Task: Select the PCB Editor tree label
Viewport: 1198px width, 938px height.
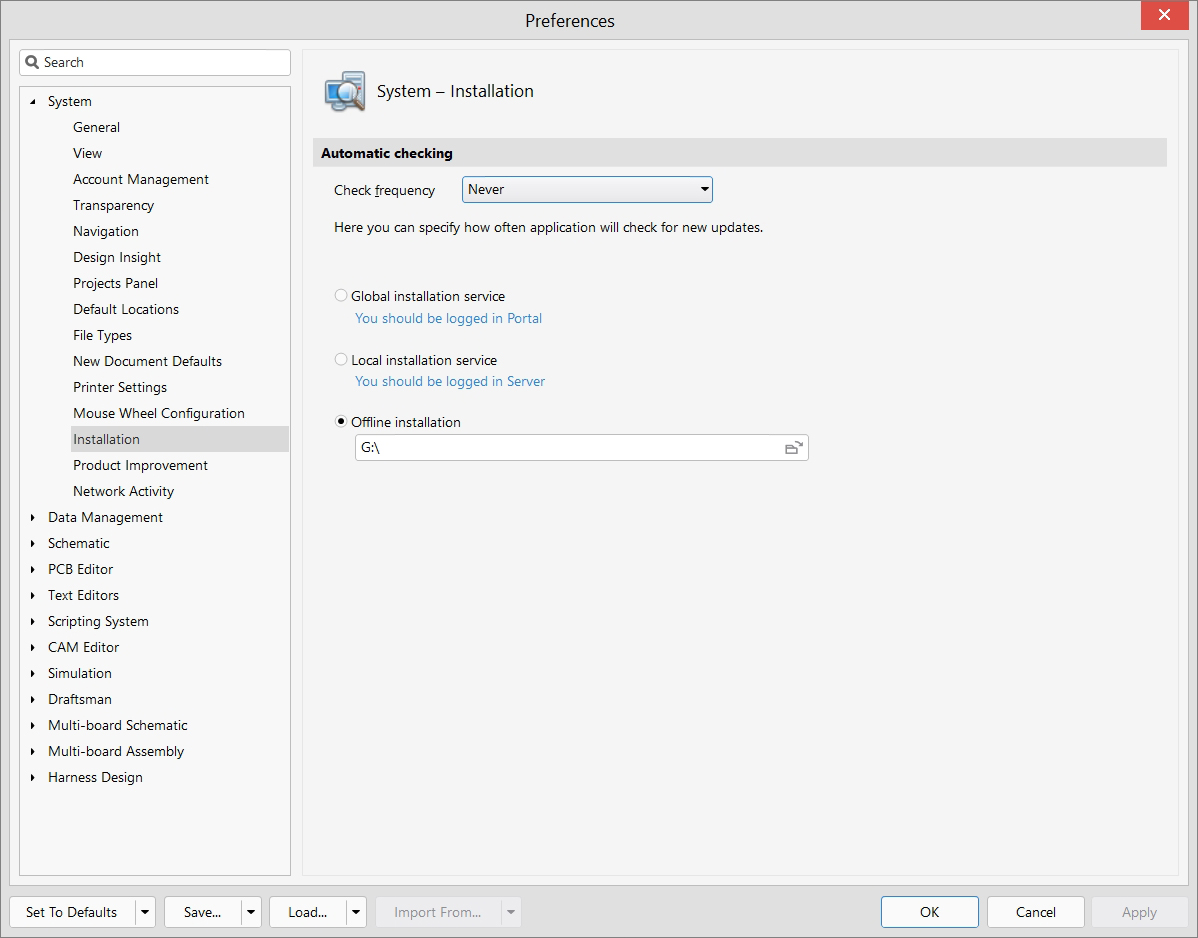Action: 80,569
